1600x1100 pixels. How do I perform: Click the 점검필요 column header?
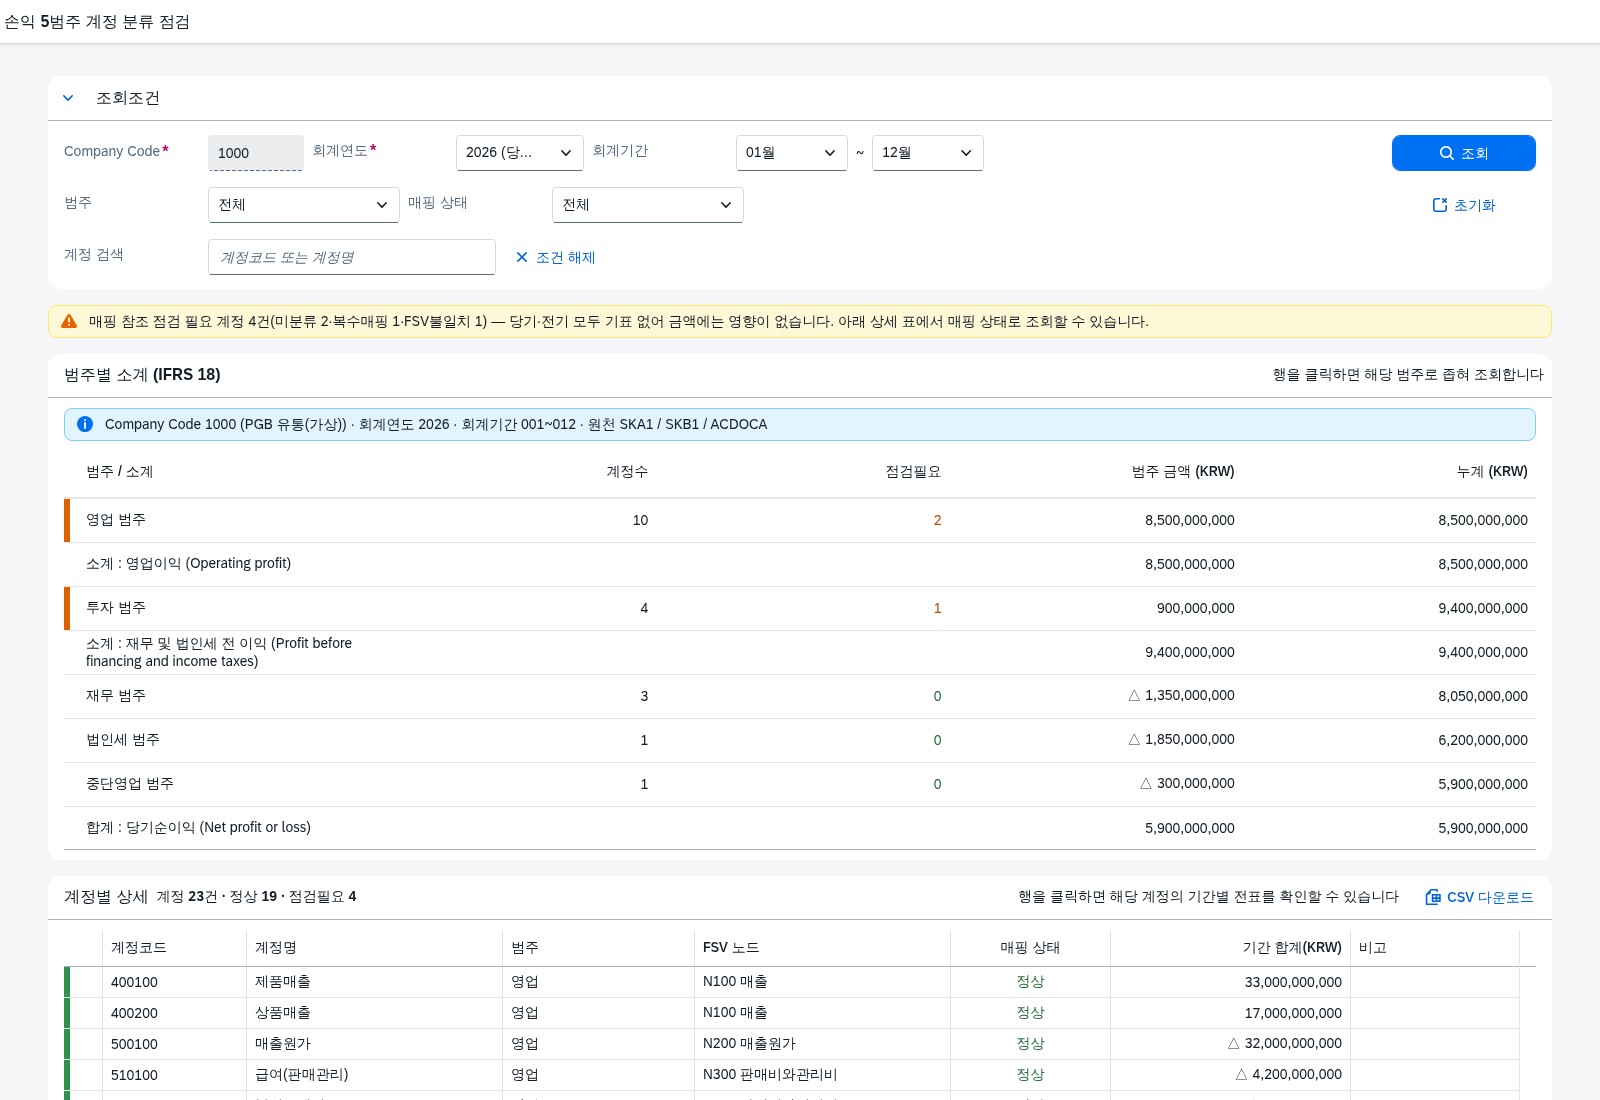pos(913,471)
